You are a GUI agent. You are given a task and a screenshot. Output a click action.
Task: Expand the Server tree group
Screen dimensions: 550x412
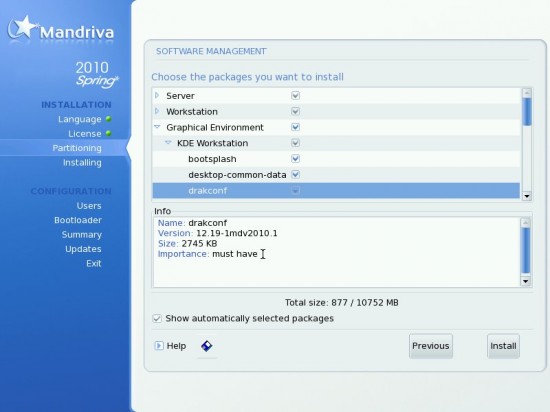pos(157,95)
